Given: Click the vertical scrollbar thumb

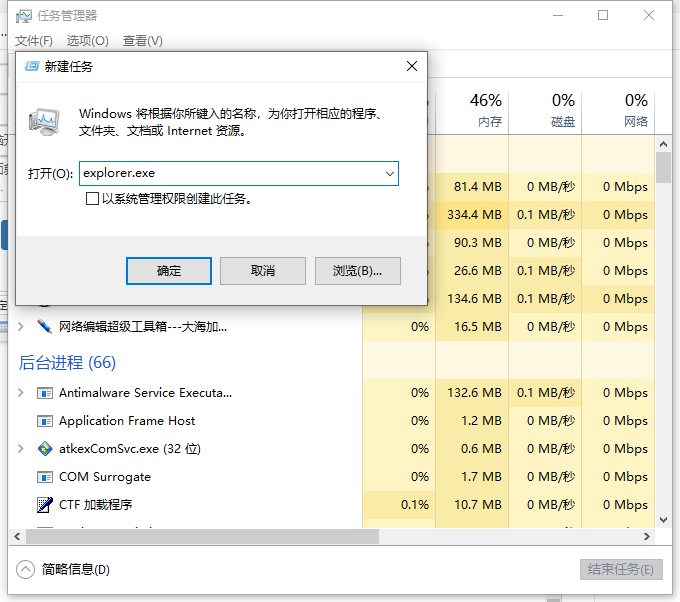Looking at the screenshot, I should pos(663,168).
